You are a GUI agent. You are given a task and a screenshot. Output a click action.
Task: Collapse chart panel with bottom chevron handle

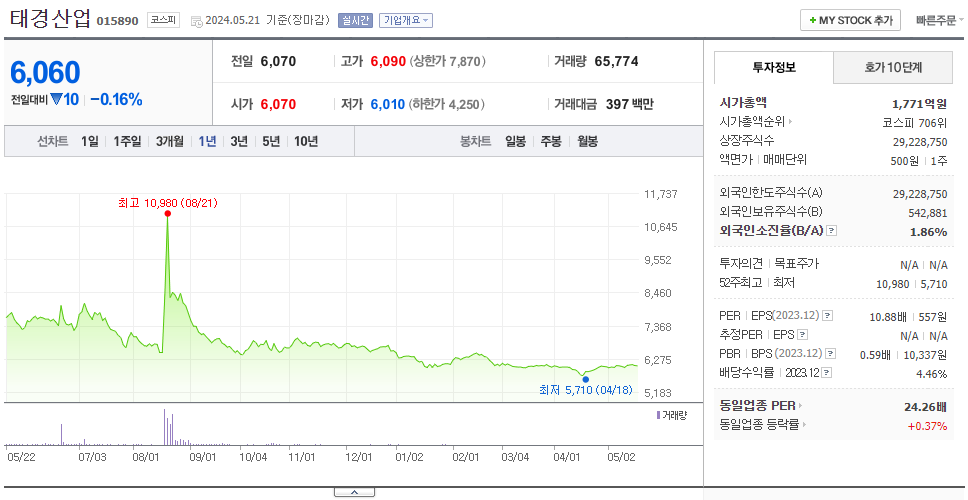[354, 492]
